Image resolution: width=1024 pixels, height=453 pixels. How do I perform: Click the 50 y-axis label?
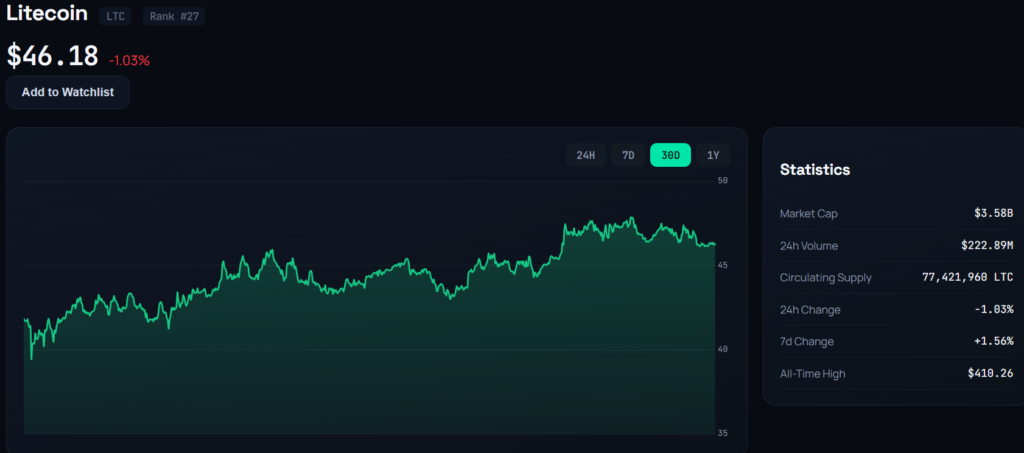pos(722,181)
